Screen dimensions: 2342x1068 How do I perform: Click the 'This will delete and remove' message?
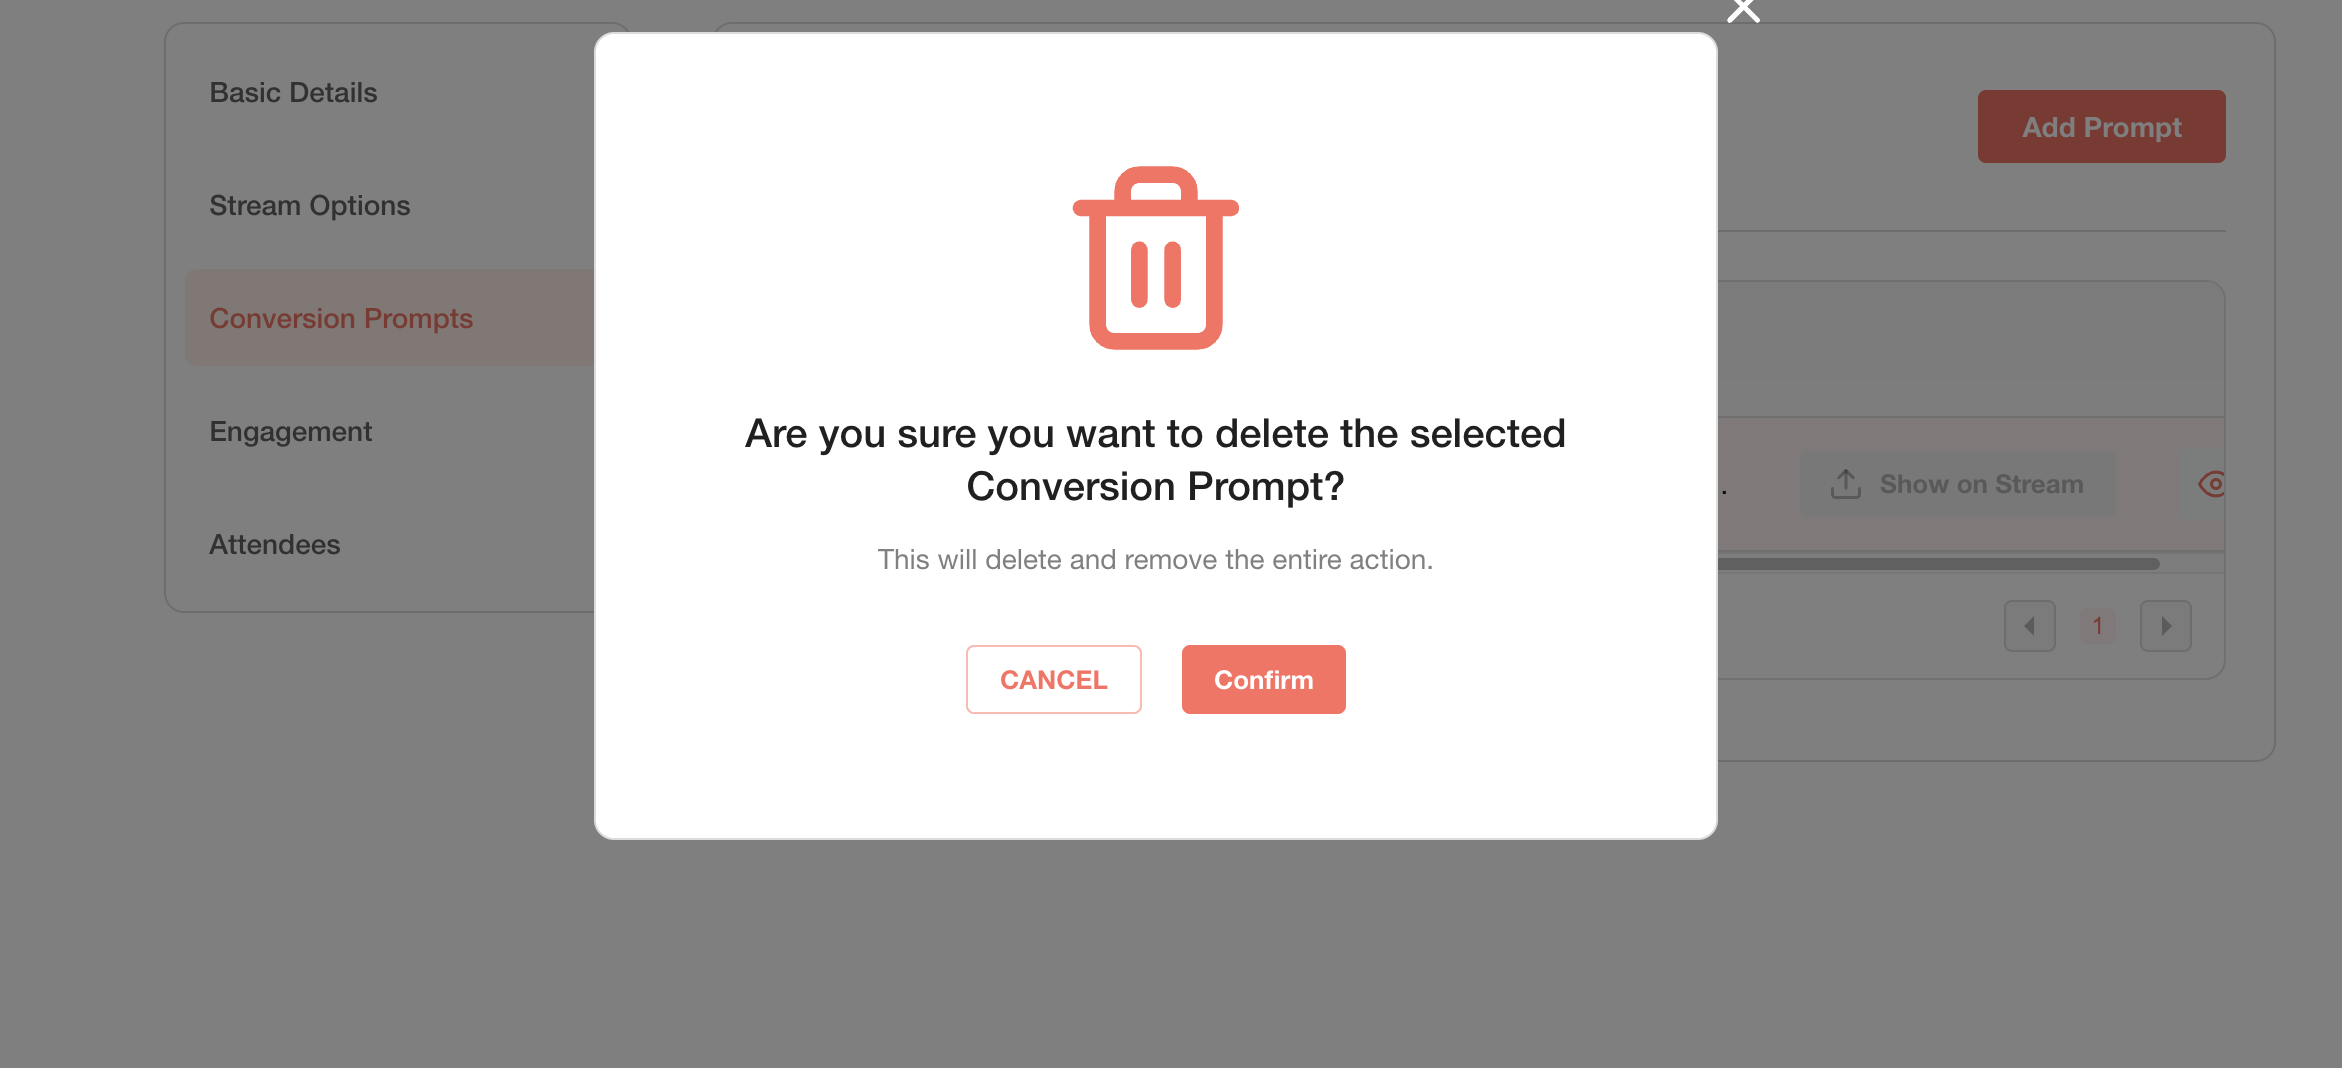coord(1155,560)
